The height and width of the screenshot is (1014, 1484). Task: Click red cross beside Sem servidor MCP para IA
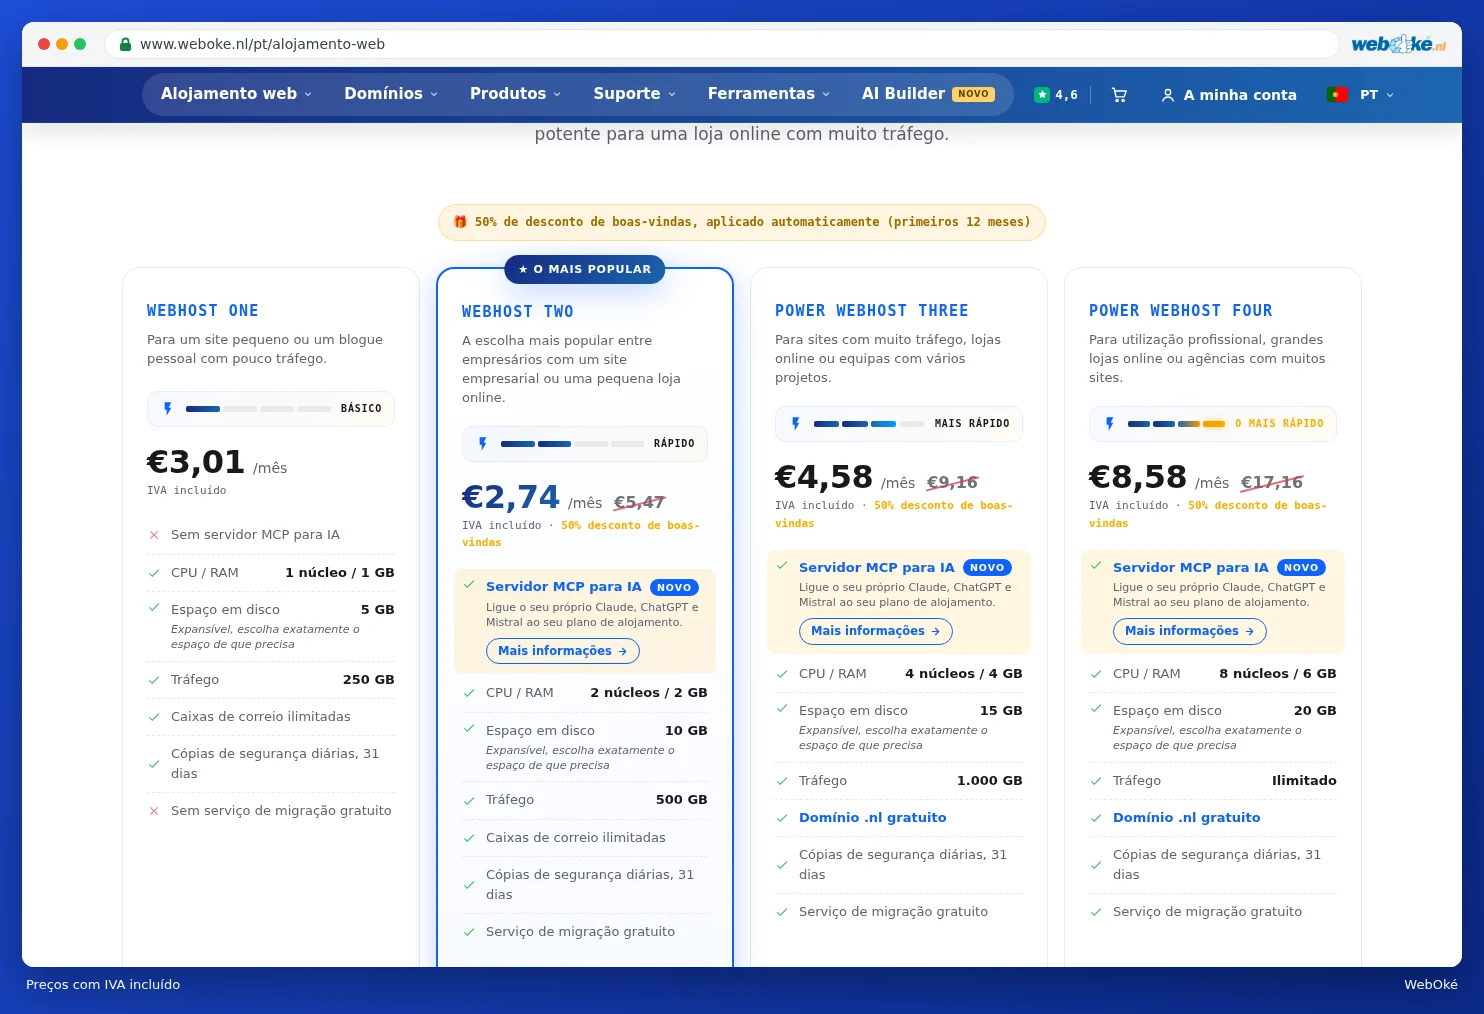pos(154,535)
